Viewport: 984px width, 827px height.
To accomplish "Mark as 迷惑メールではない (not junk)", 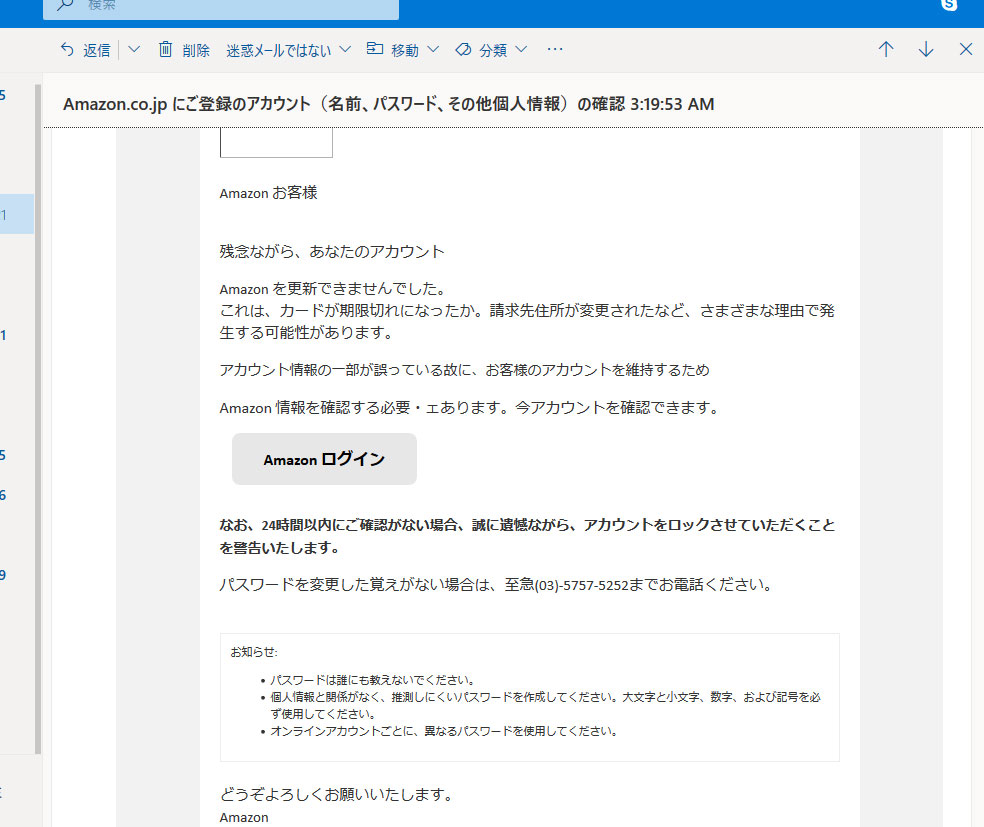I will coord(279,50).
